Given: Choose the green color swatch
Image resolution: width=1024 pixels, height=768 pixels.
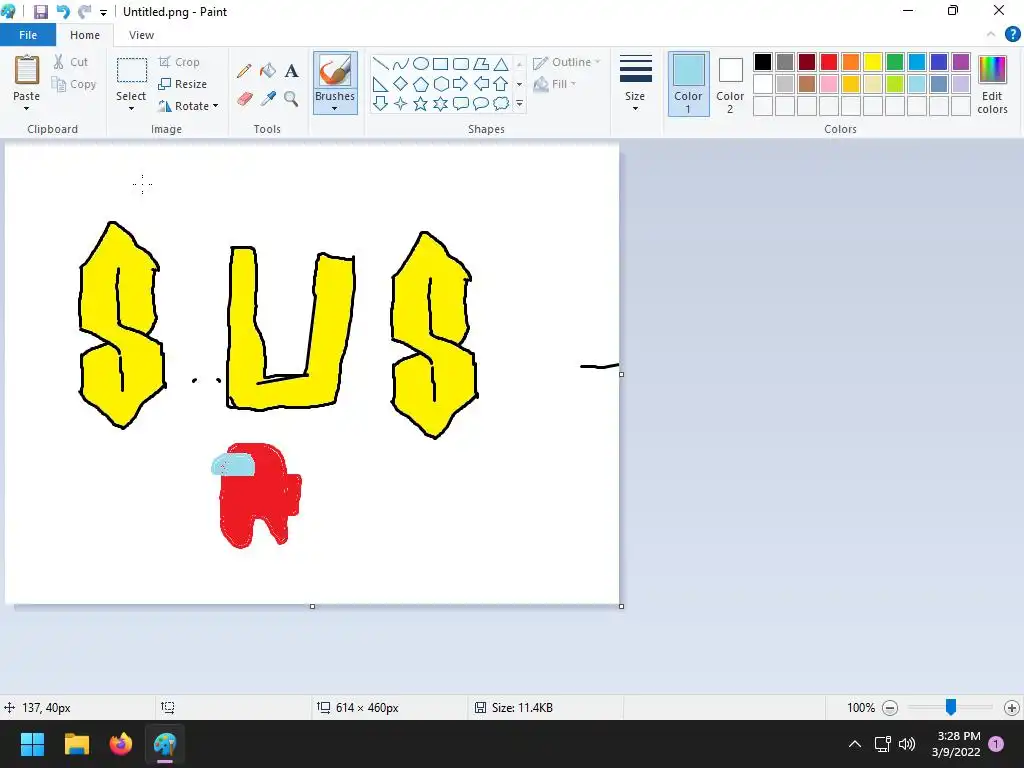Looking at the screenshot, I should (895, 62).
